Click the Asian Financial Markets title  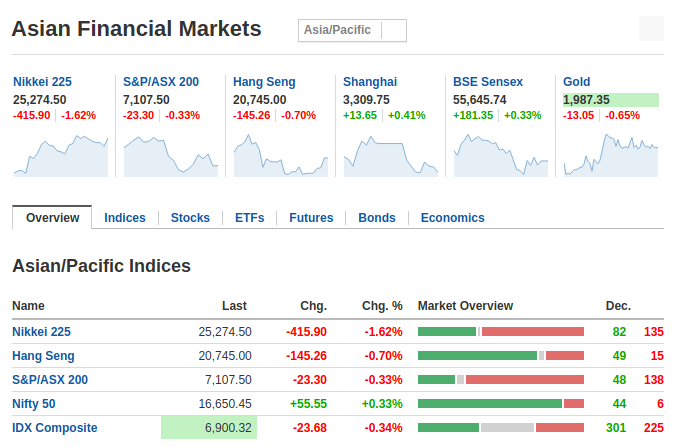[x=137, y=29]
